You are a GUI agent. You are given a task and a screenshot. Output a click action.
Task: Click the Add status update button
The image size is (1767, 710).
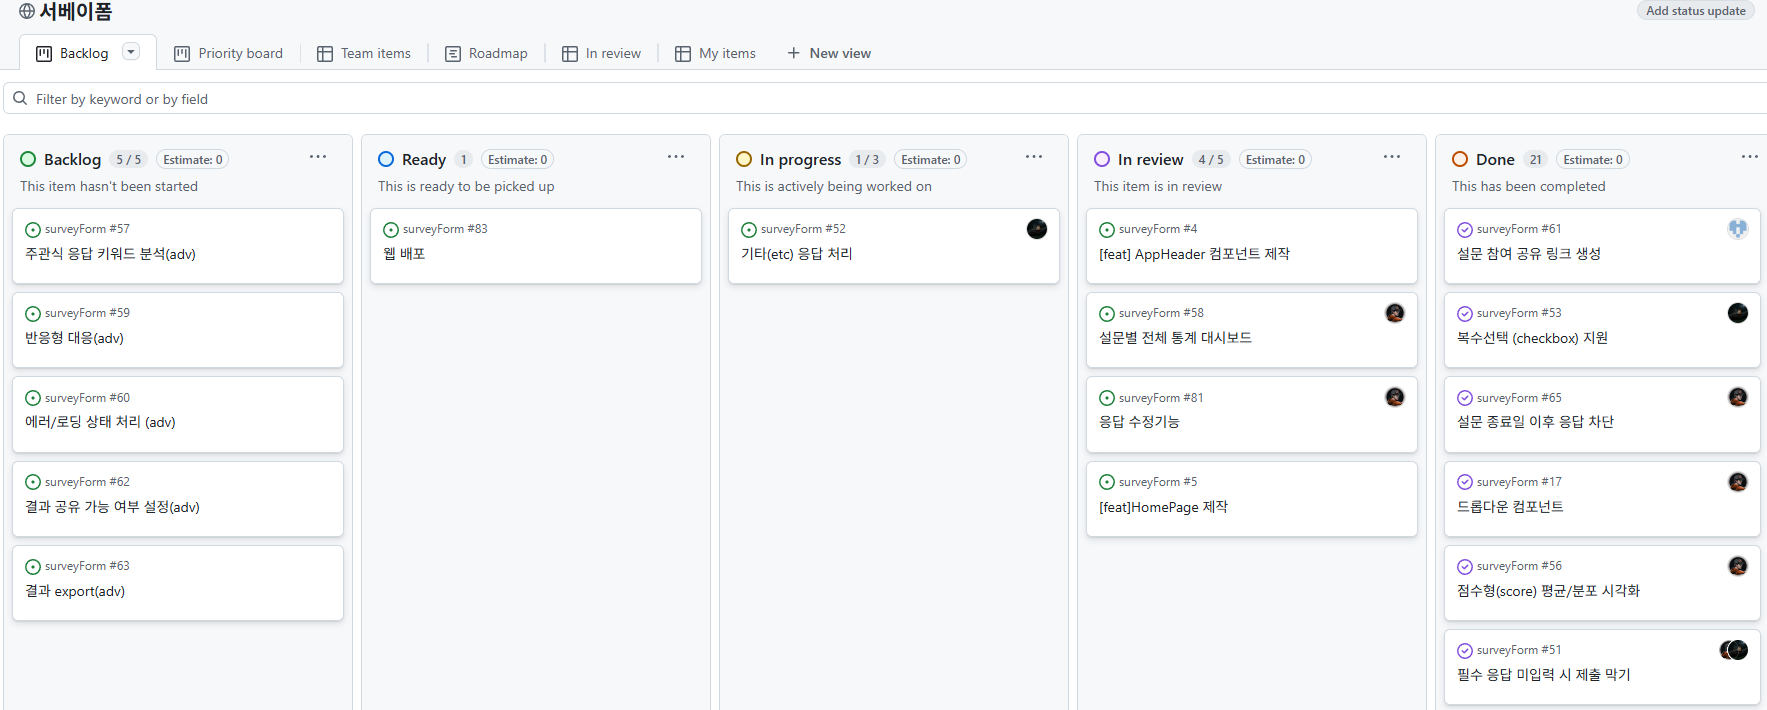(x=1695, y=11)
